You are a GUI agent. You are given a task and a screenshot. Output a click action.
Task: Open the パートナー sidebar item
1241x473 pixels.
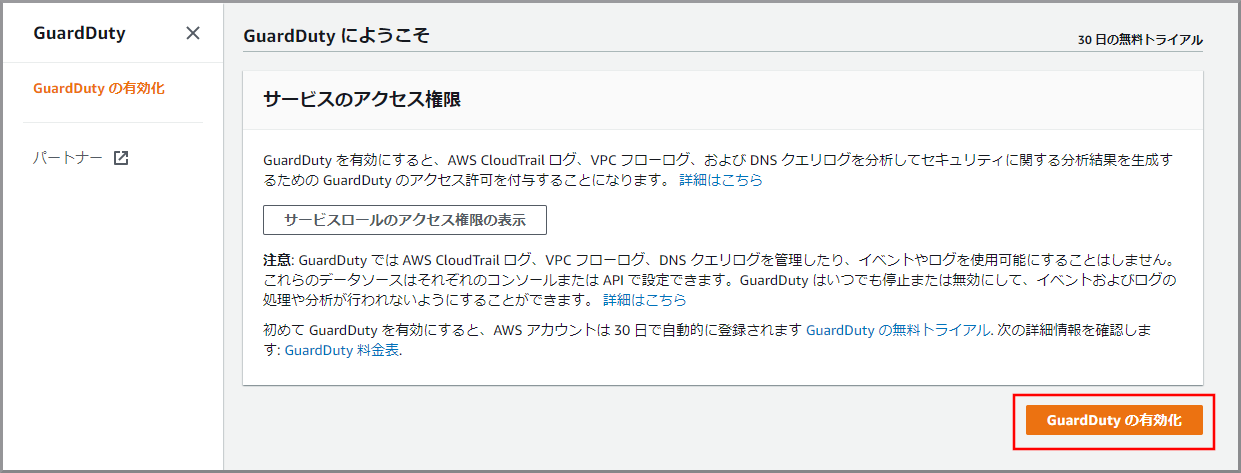pyautogui.click(x=68, y=158)
